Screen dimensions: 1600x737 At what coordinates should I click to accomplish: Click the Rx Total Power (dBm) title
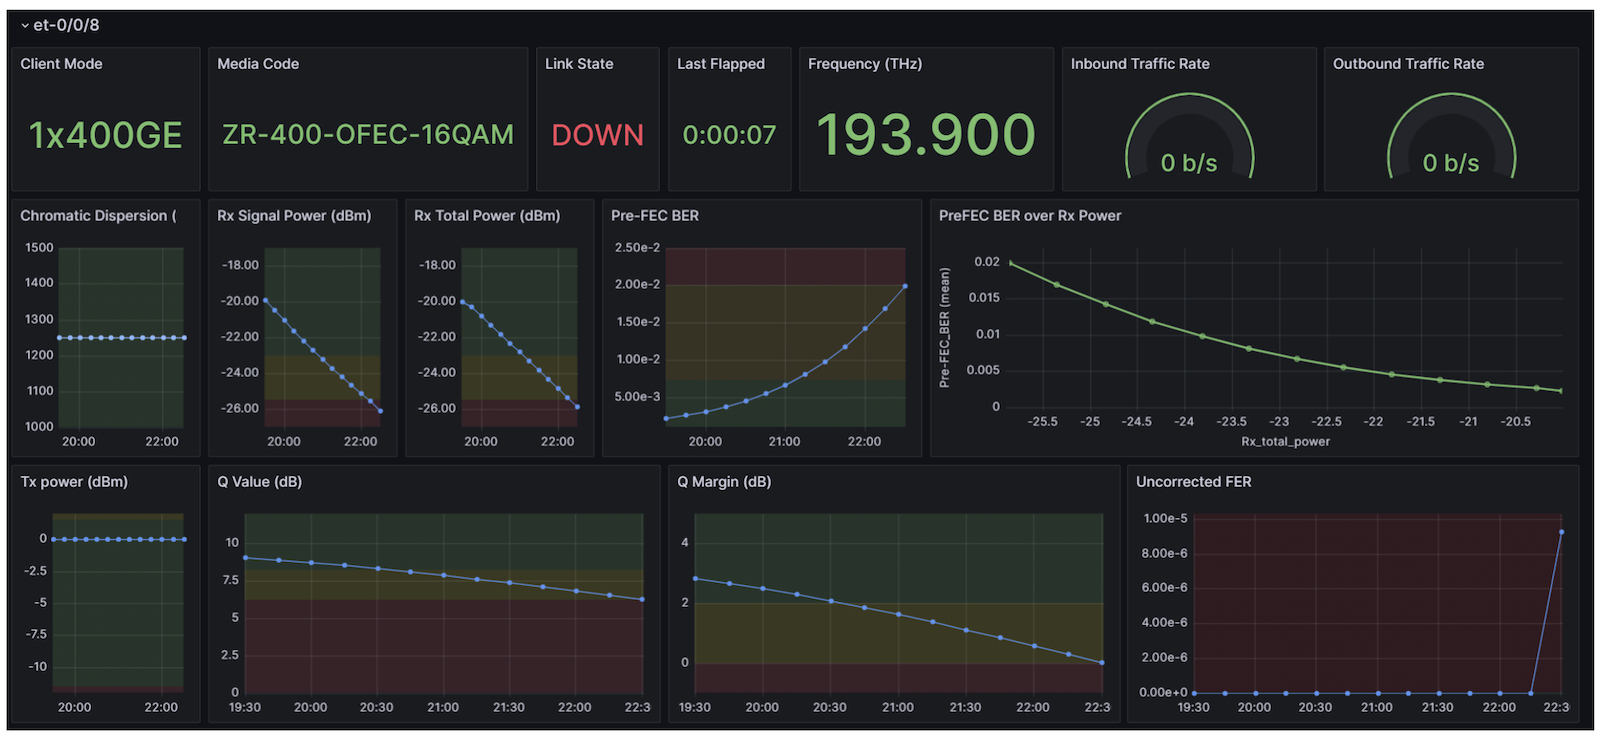487,216
